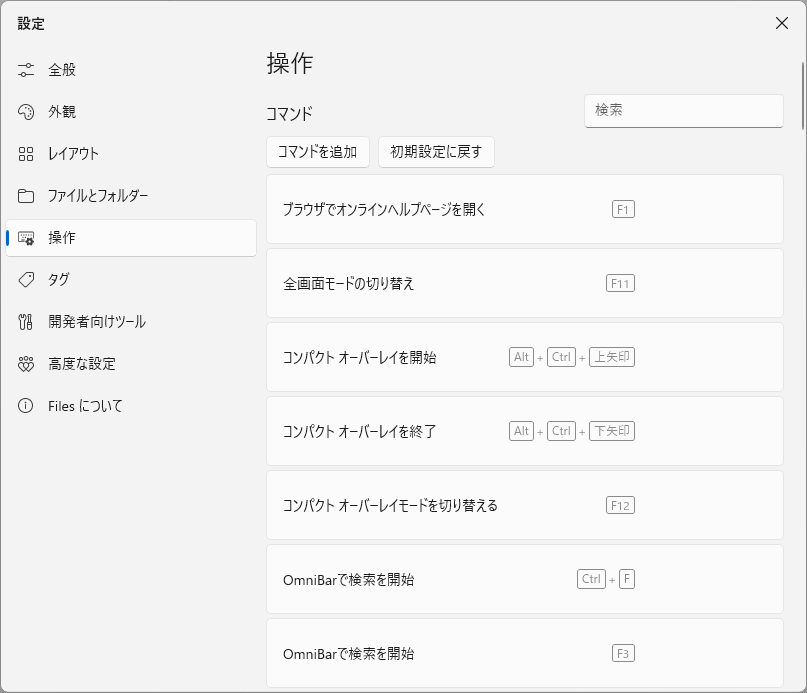Click the F1 key badge

(623, 210)
